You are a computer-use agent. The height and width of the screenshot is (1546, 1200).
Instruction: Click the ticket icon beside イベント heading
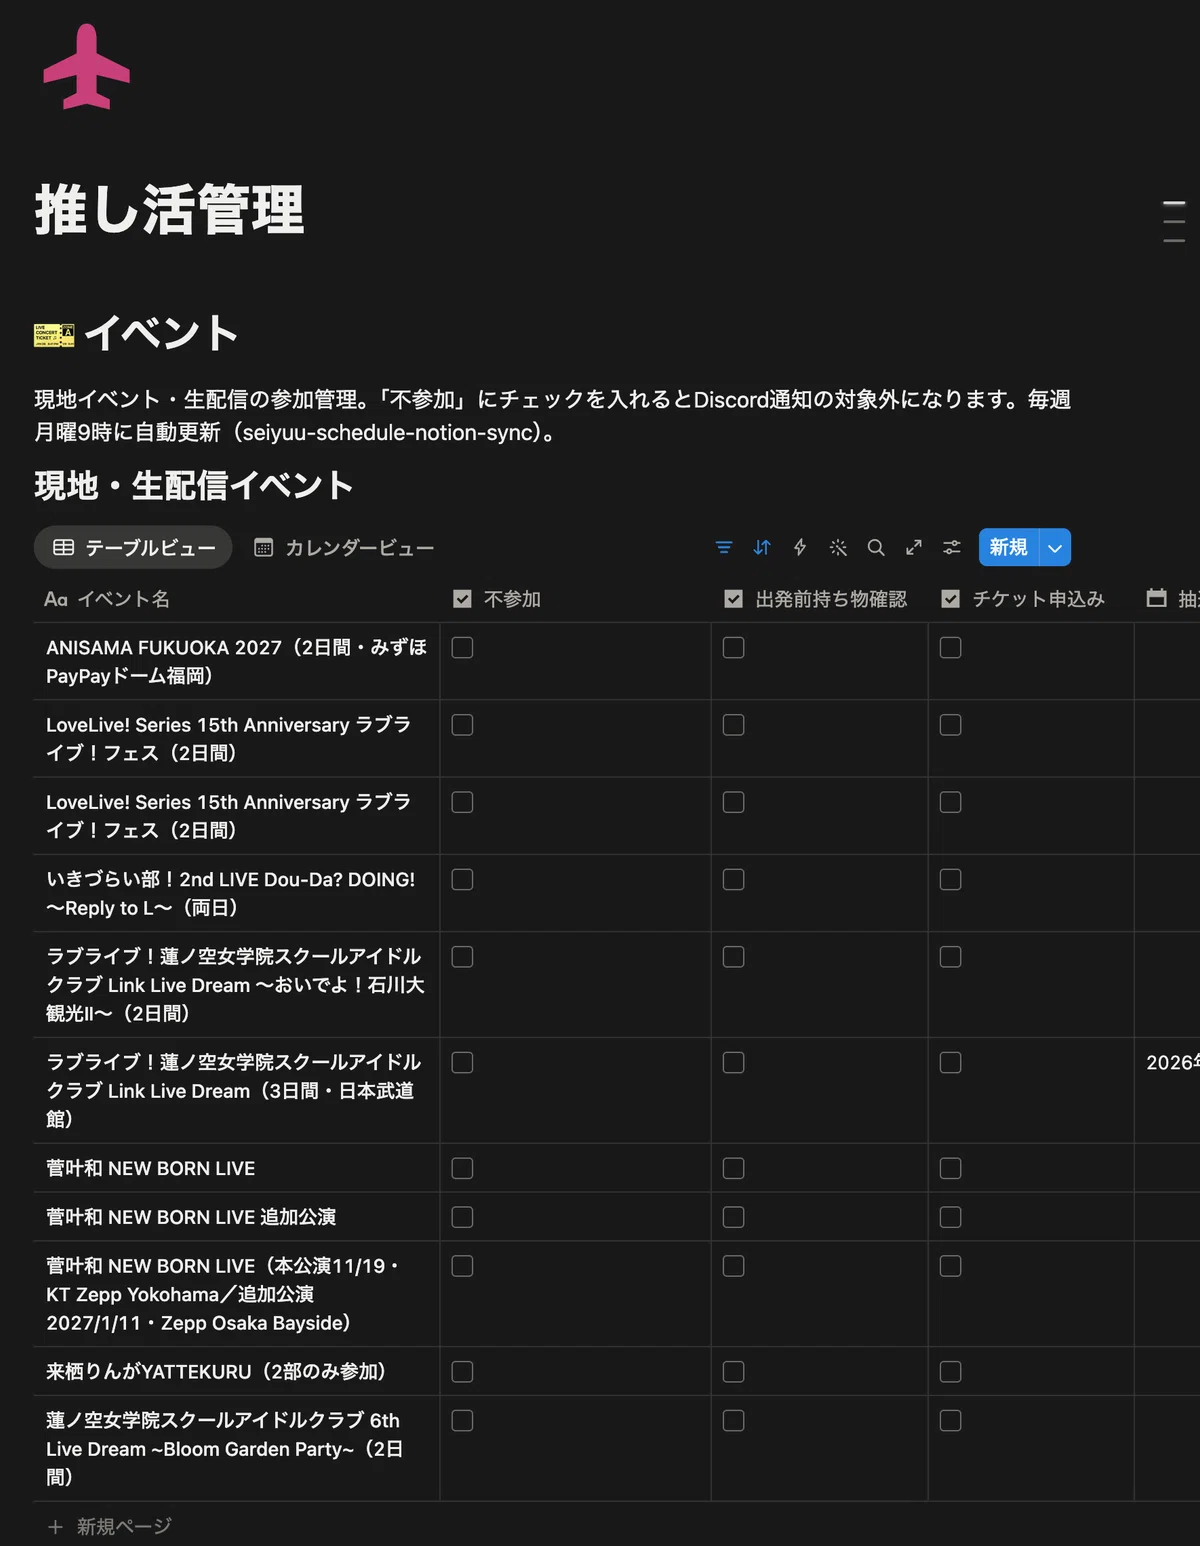coord(54,335)
